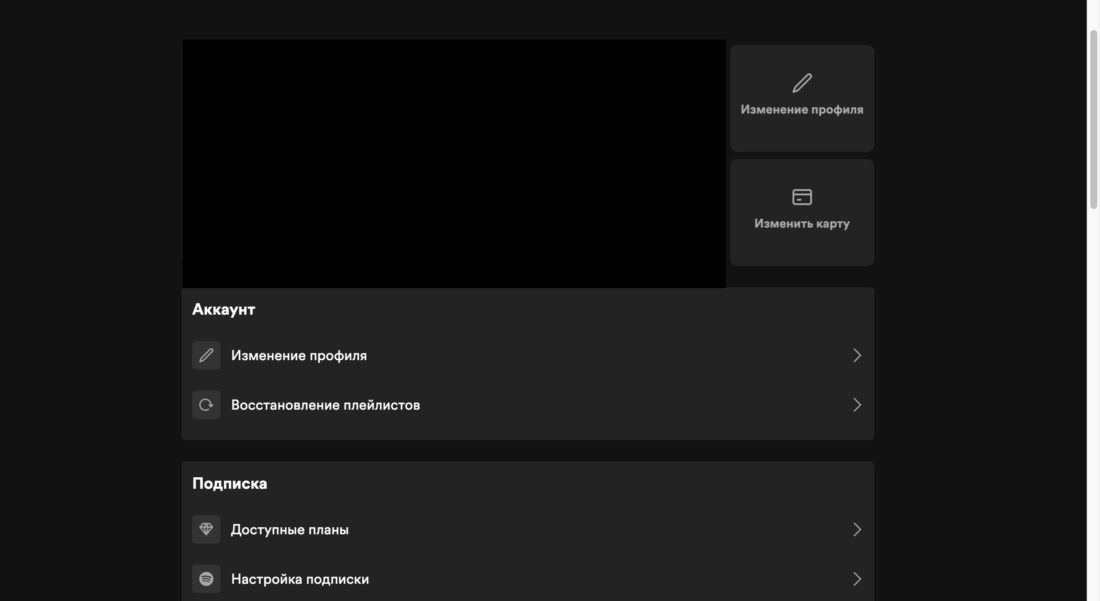Click the diamond icon beside Доступные планы

(x=206, y=529)
